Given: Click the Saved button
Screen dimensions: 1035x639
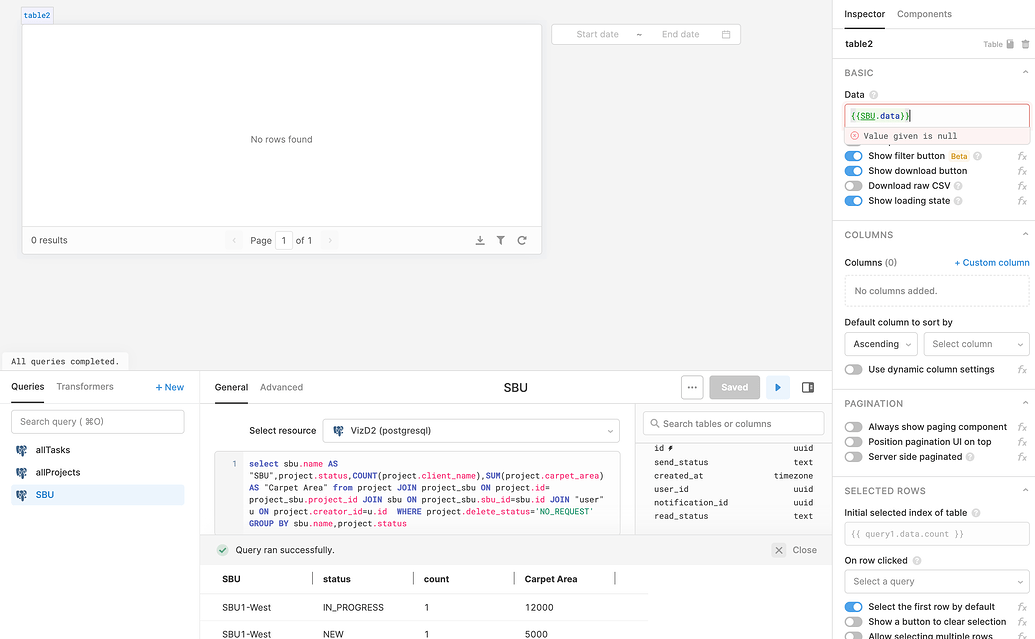Looking at the screenshot, I should point(734,387).
